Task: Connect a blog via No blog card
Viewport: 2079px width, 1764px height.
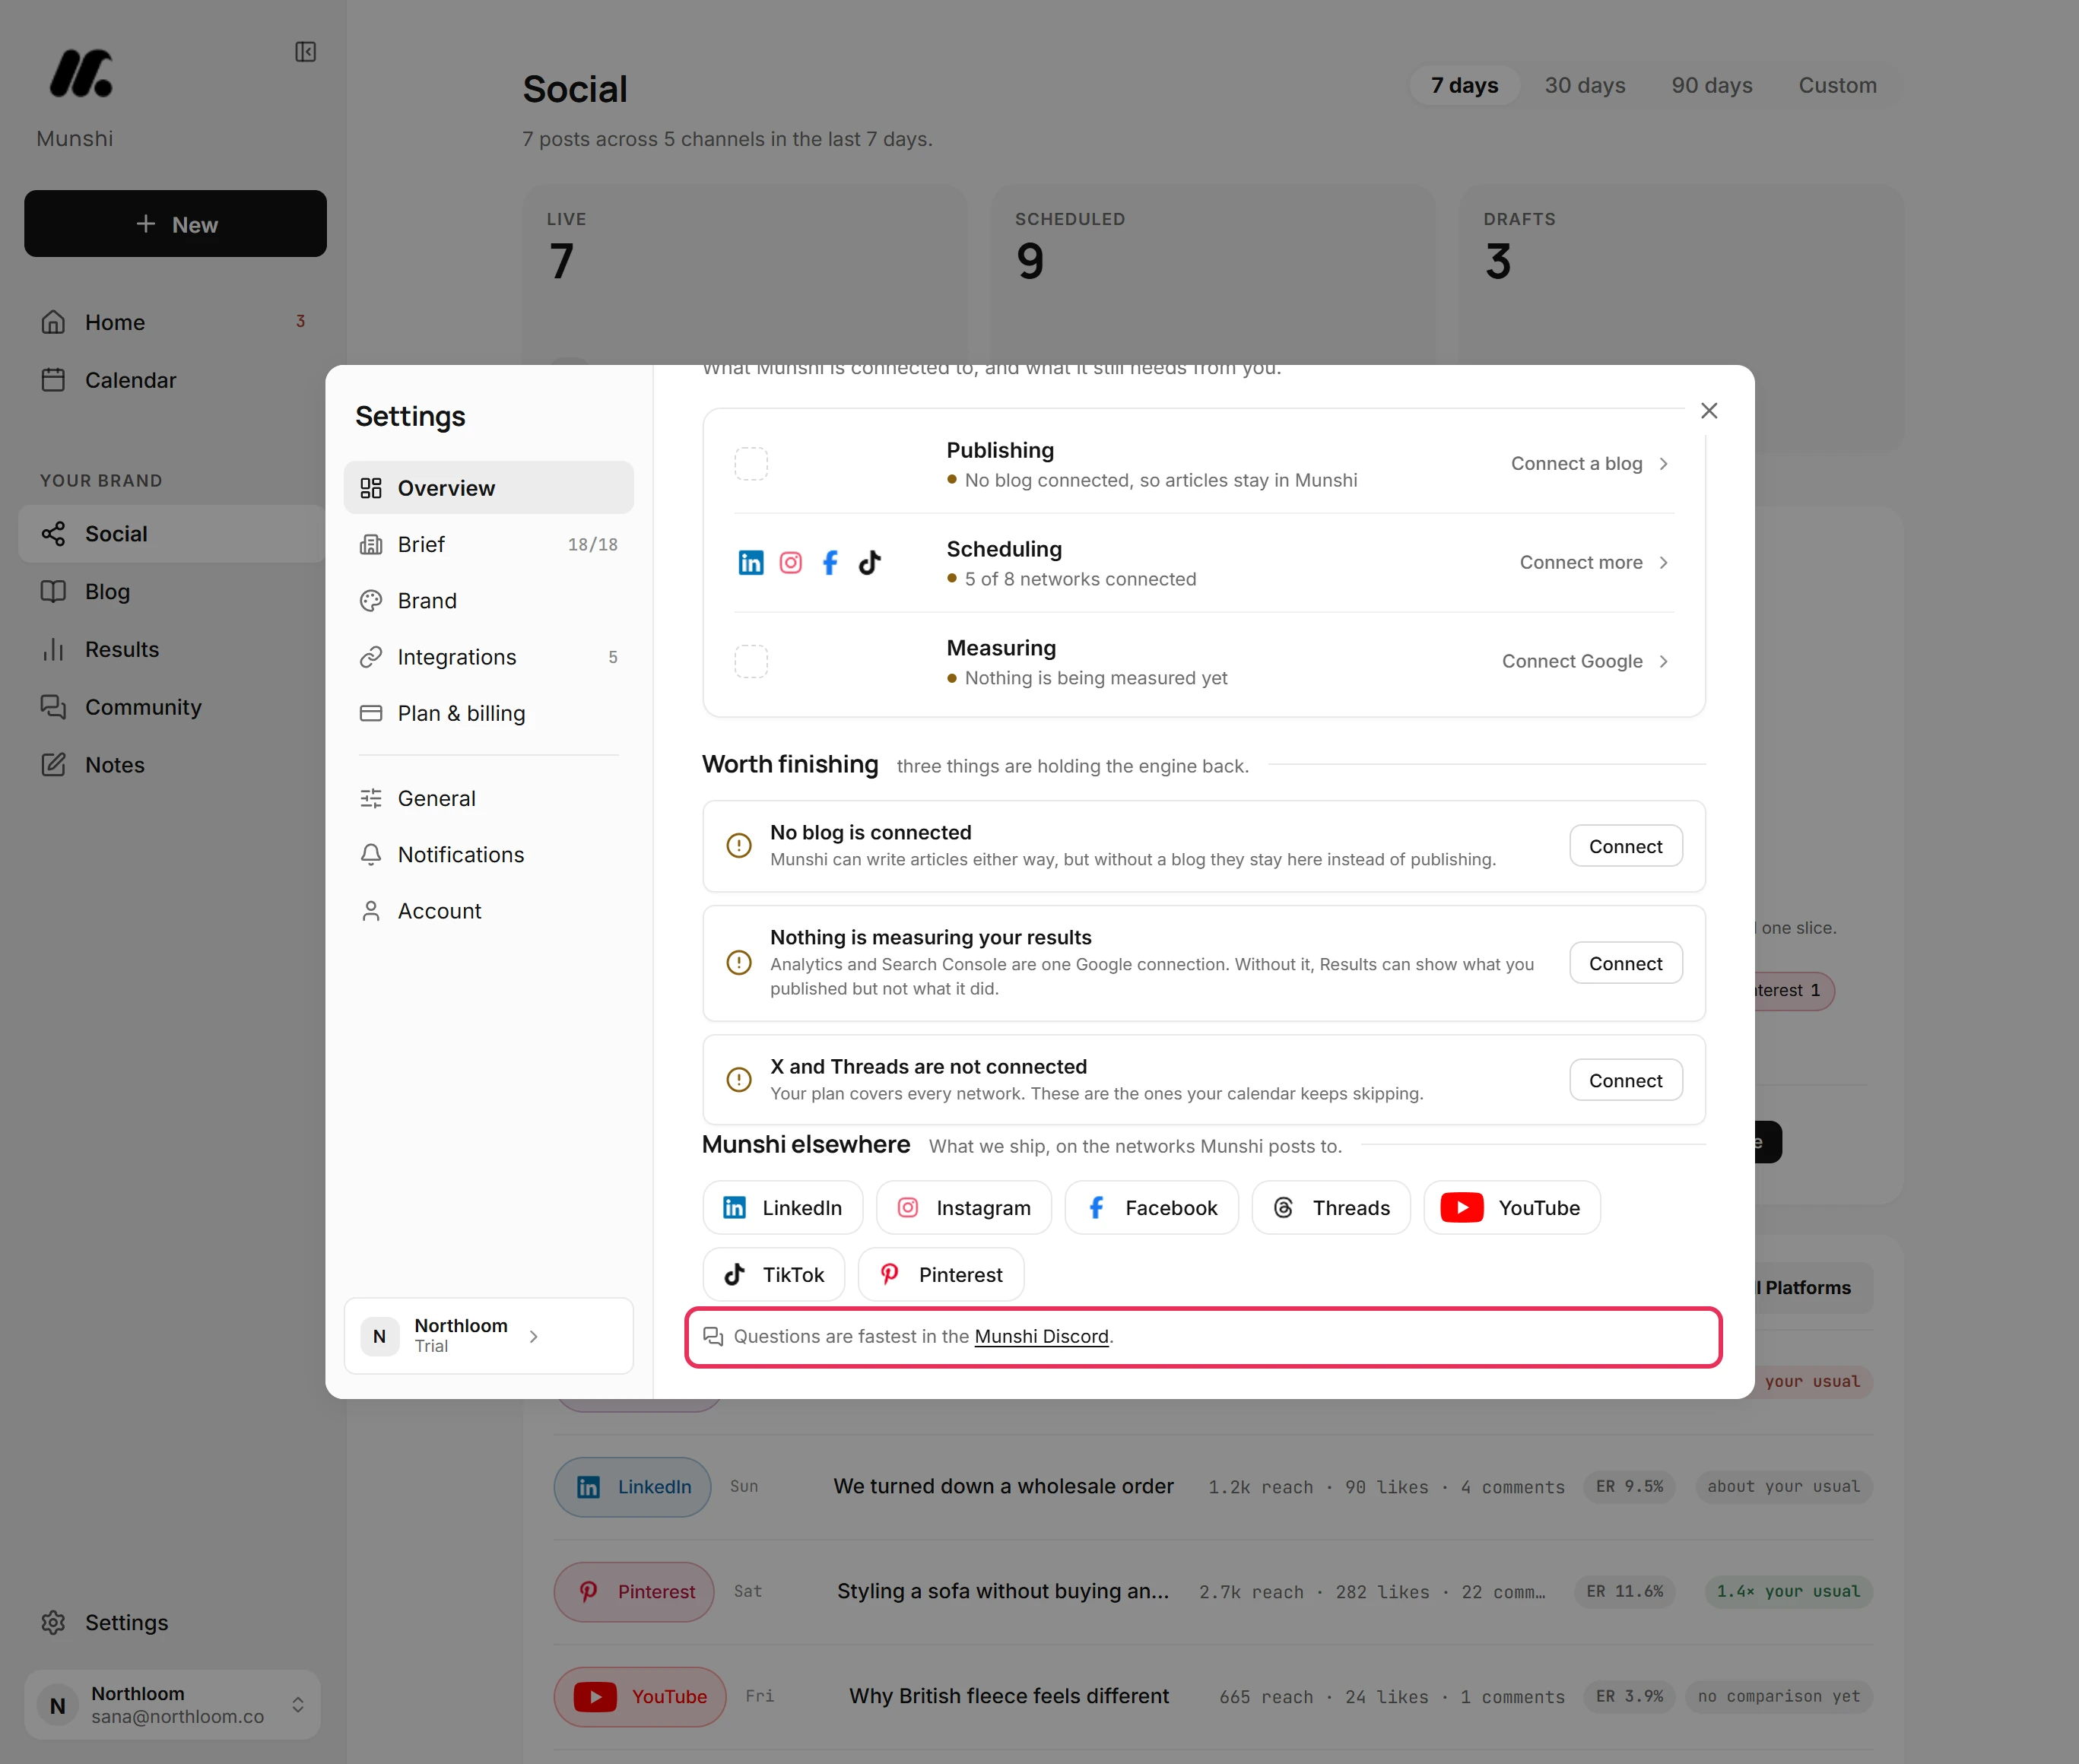Action: (x=1625, y=846)
